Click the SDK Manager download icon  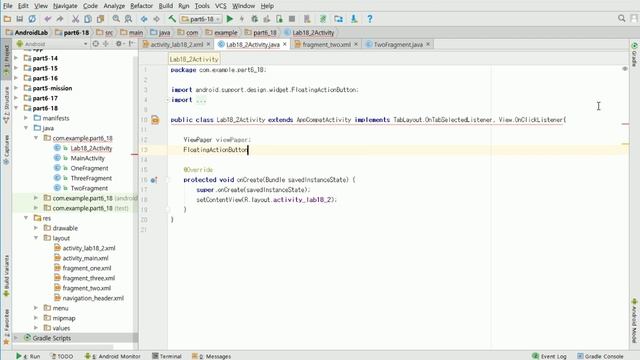pyautogui.click(x=354, y=19)
